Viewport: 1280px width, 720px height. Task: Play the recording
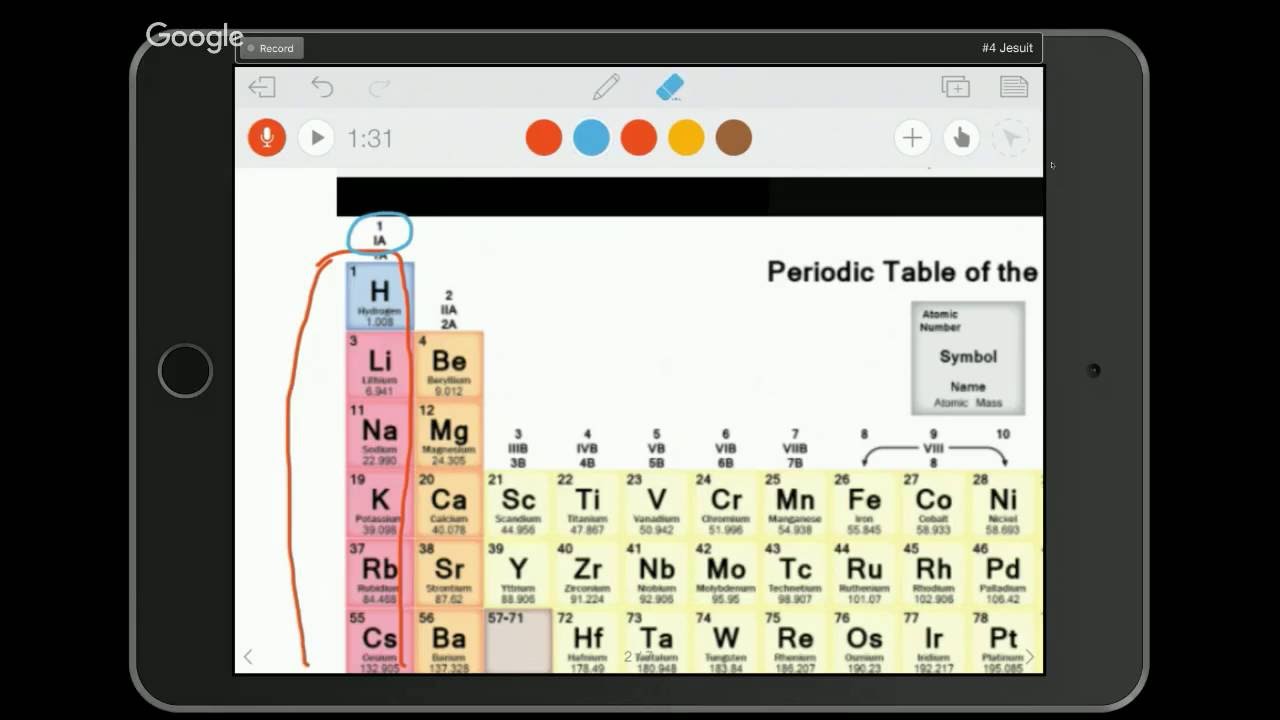316,138
